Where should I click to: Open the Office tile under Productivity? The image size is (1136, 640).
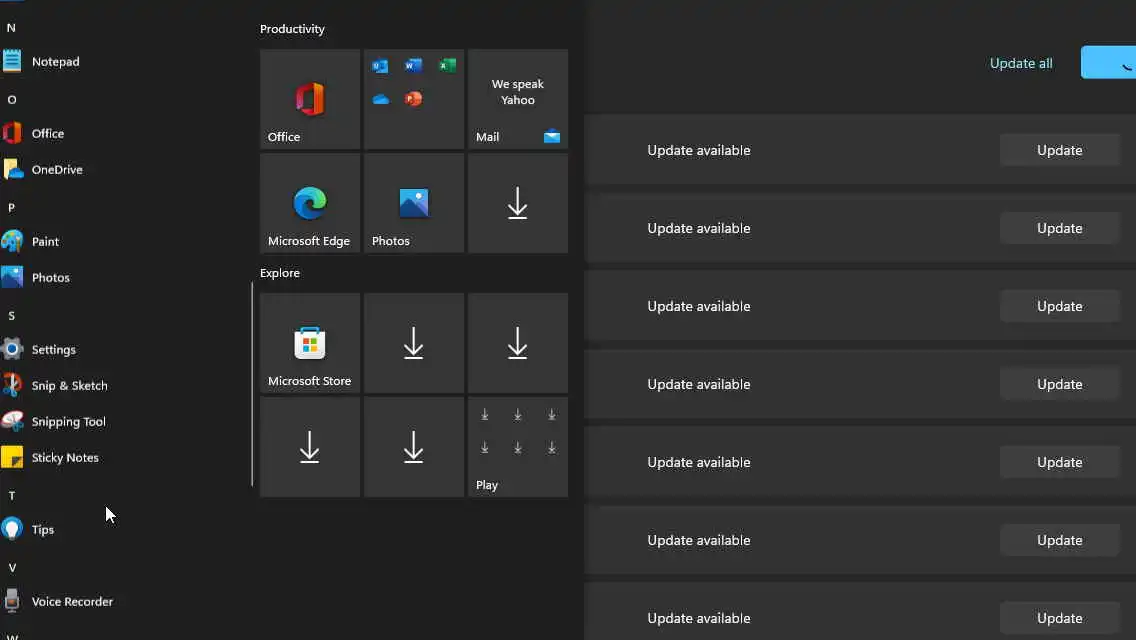(x=310, y=99)
